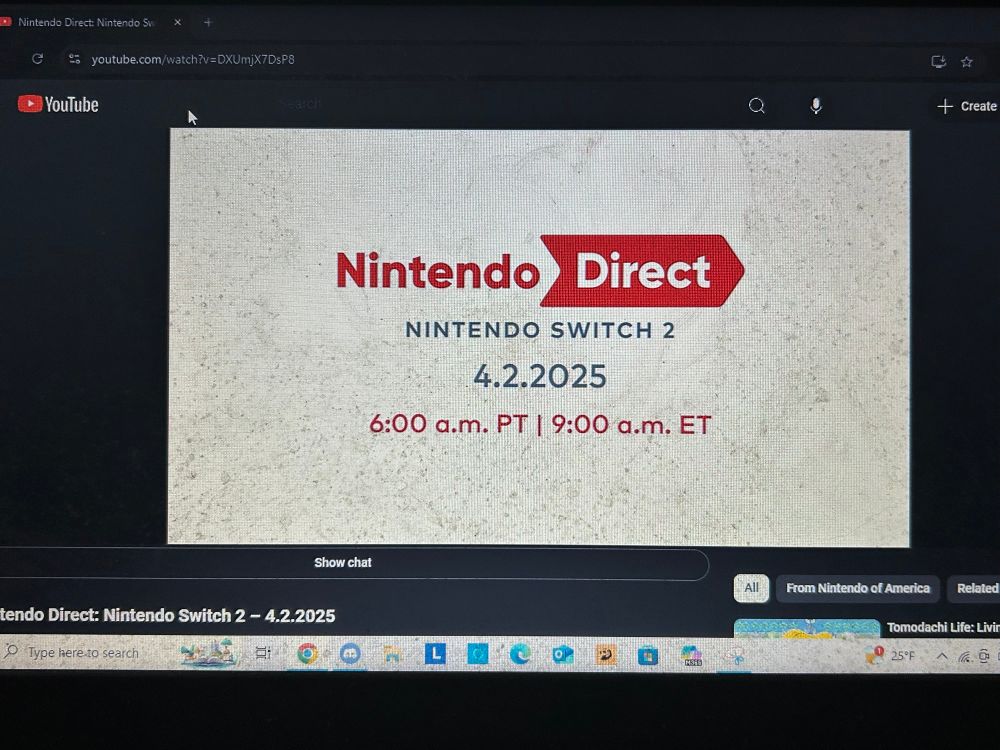Open the search highlights illustration on the taskbar
This screenshot has height=750, width=1000.
coord(207,652)
